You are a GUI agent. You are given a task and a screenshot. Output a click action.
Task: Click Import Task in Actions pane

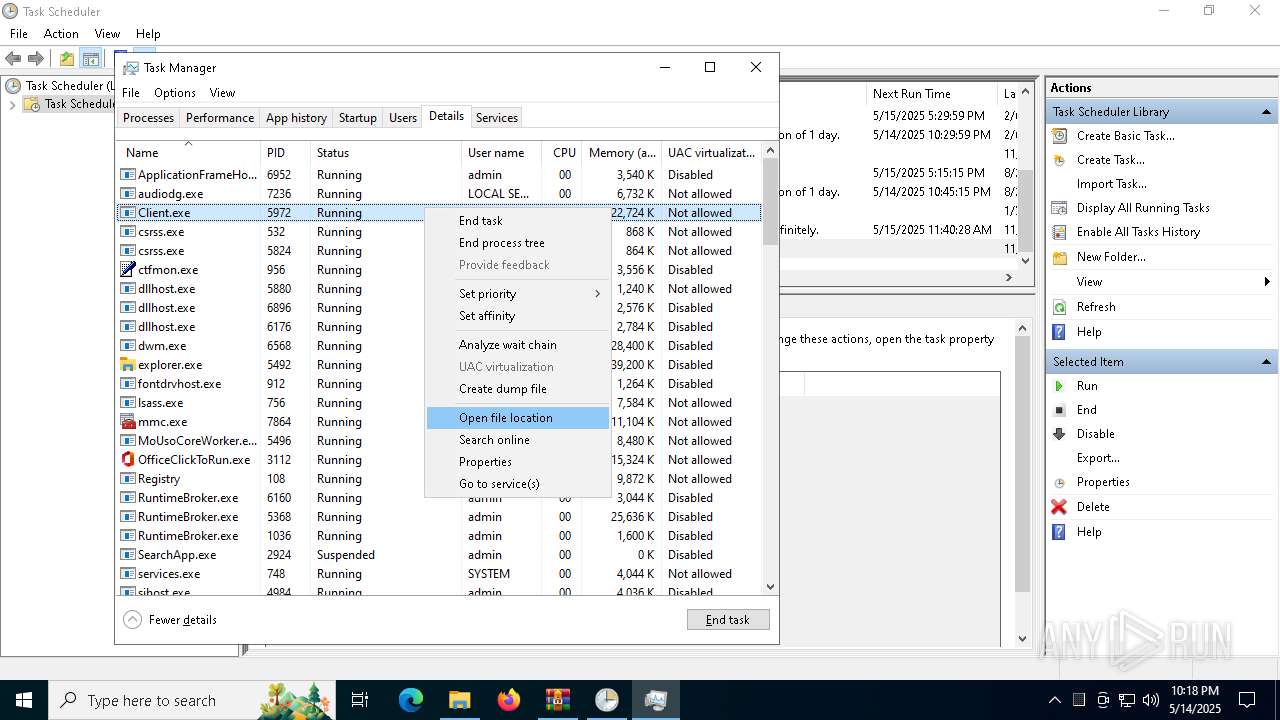(x=1111, y=184)
